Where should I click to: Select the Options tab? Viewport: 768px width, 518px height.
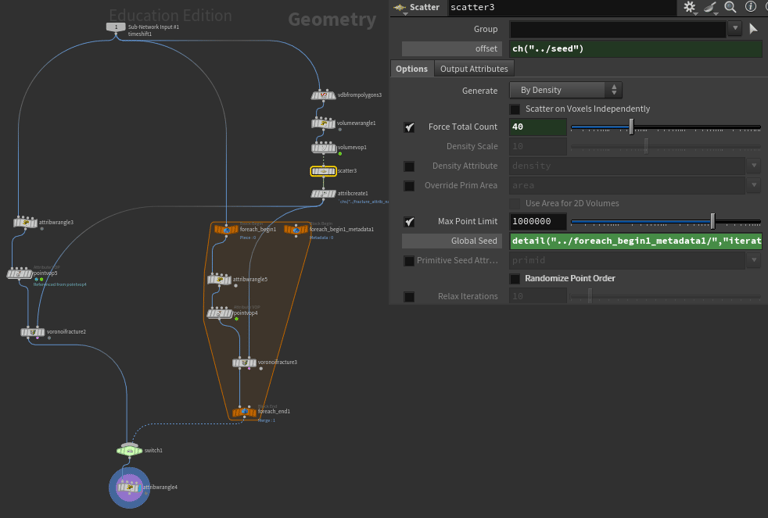(411, 69)
